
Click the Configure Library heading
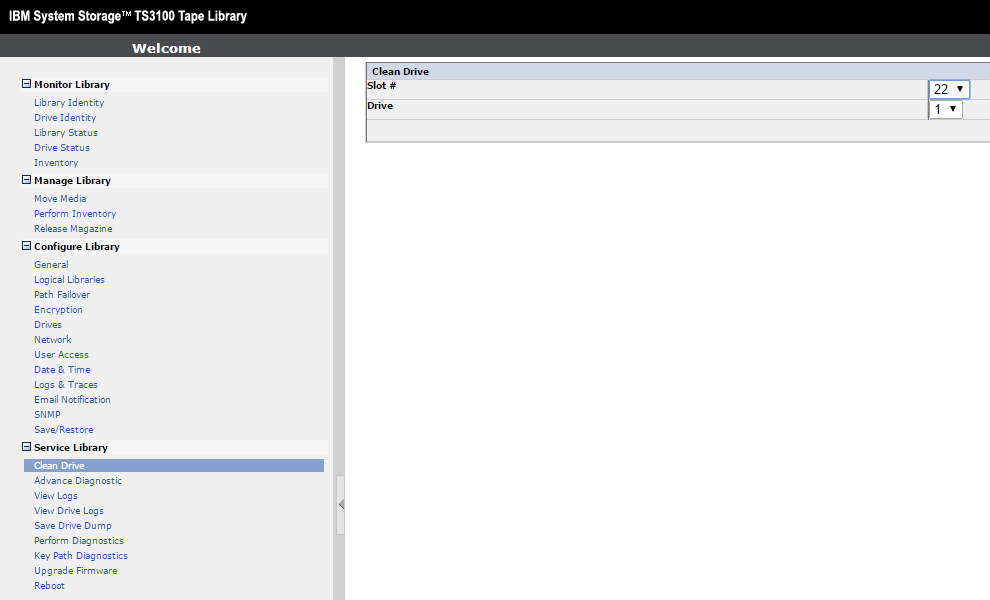[77, 247]
